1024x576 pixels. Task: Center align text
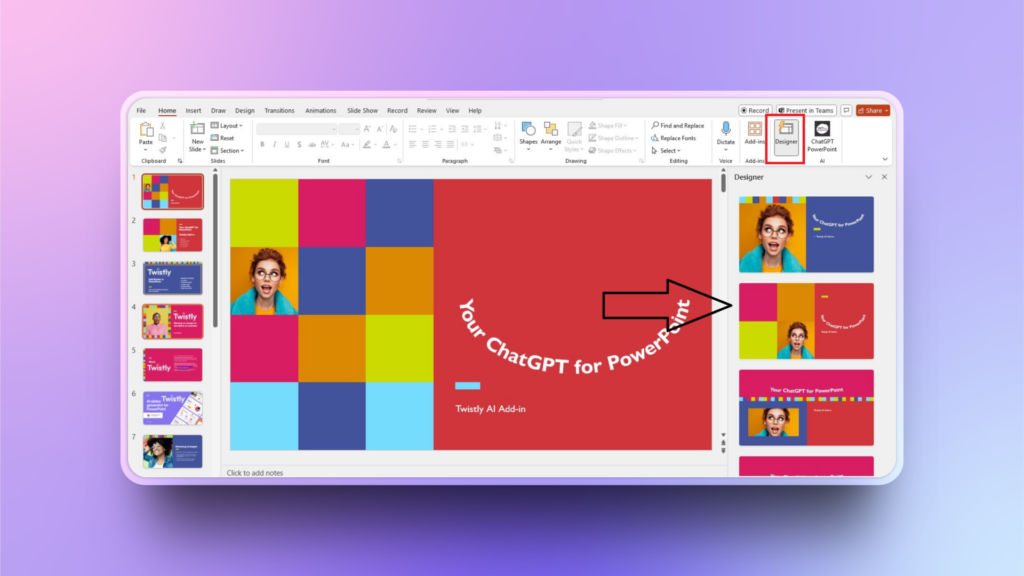[425, 144]
